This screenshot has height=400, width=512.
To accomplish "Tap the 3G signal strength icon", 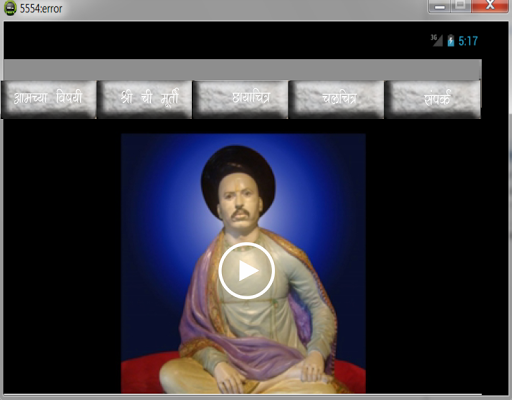I will tap(436, 40).
